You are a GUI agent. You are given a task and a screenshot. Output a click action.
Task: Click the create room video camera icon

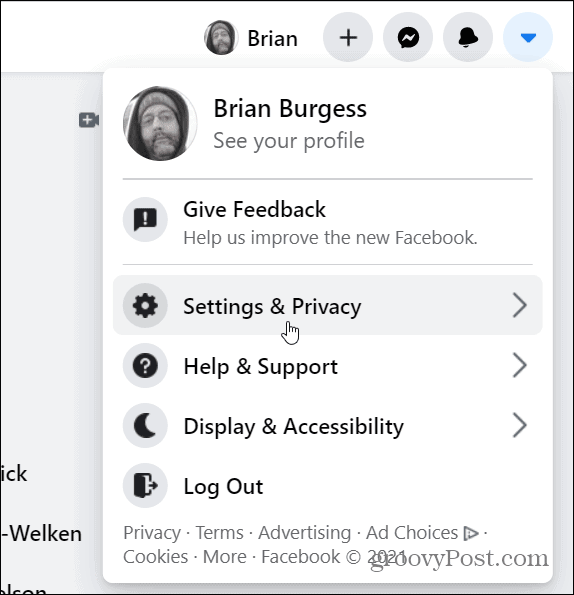coord(89,120)
